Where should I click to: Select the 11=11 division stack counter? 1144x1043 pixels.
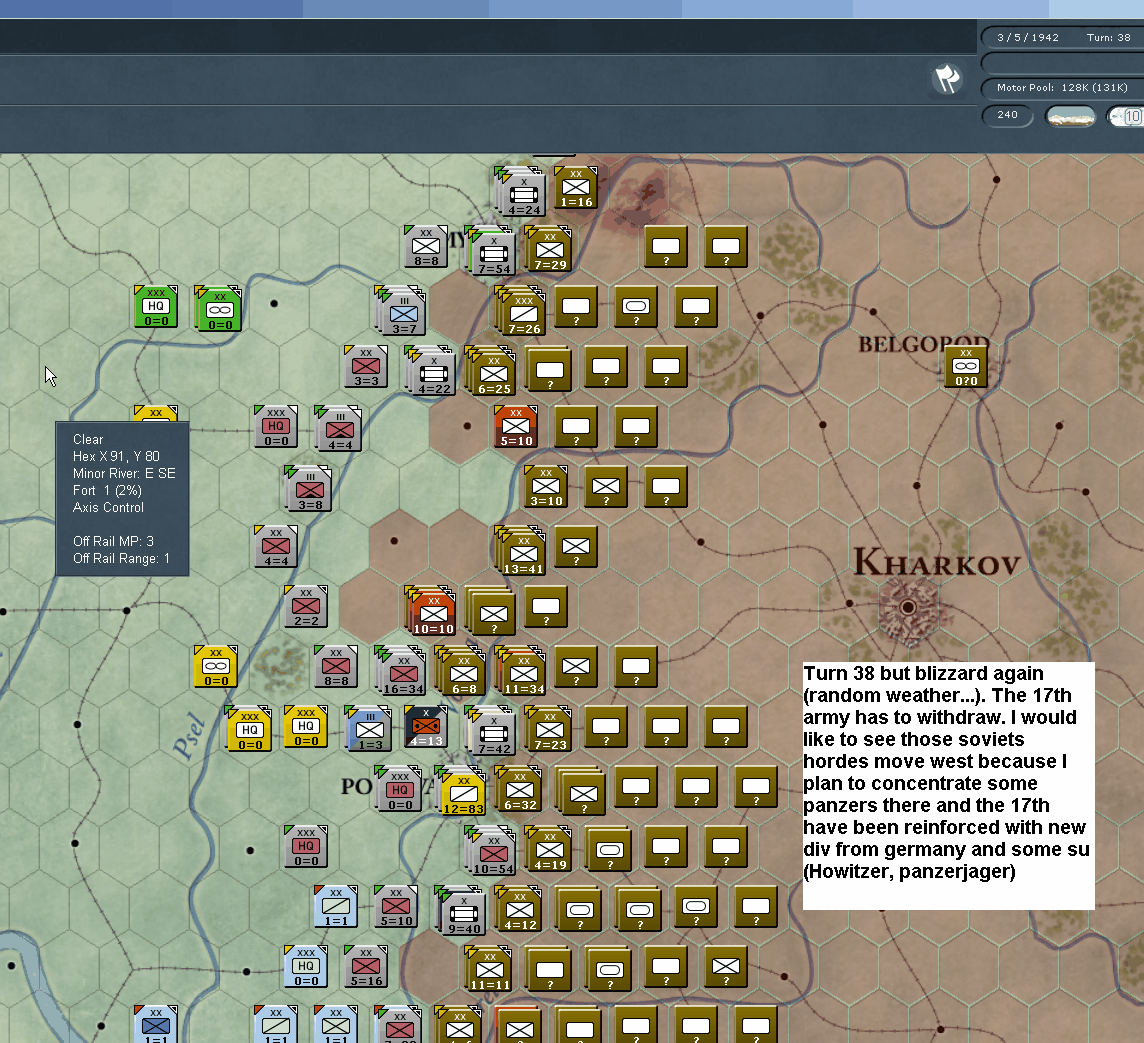point(488,968)
